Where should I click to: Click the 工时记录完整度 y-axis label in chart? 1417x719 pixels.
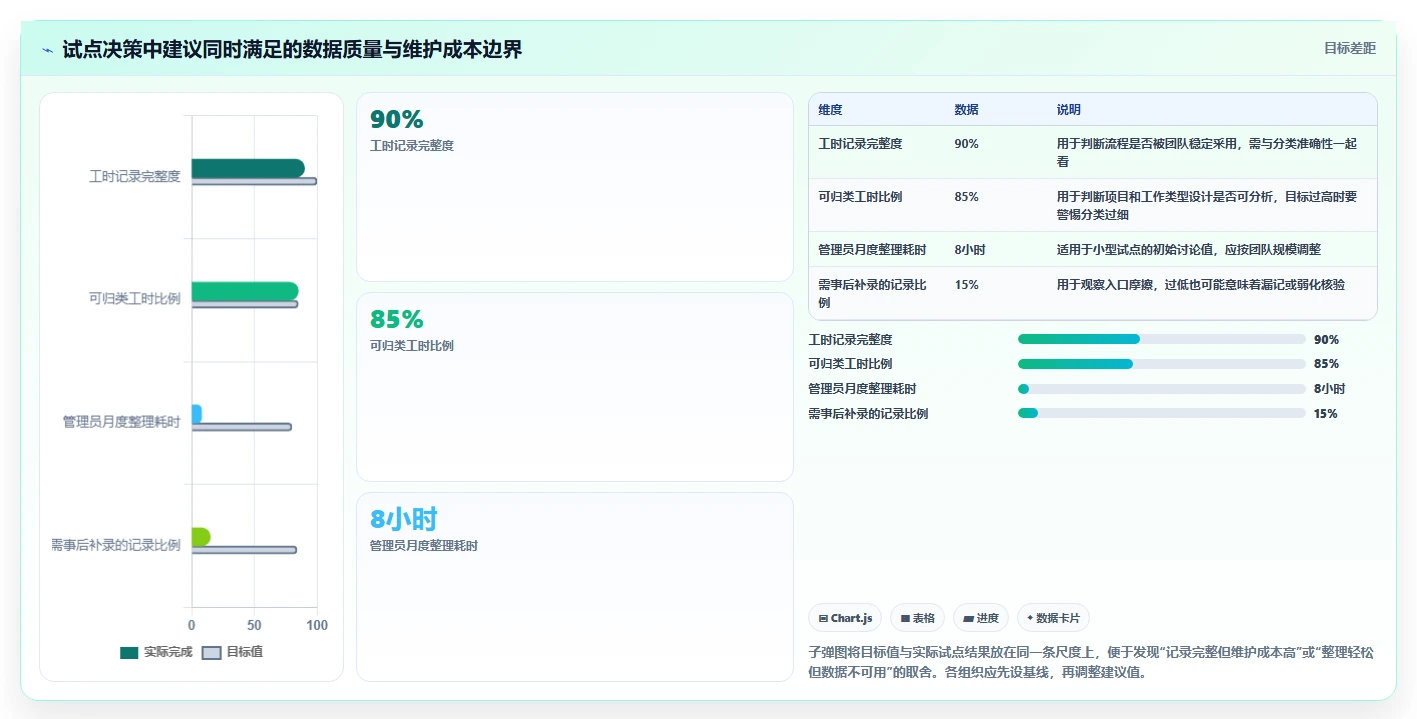click(134, 177)
